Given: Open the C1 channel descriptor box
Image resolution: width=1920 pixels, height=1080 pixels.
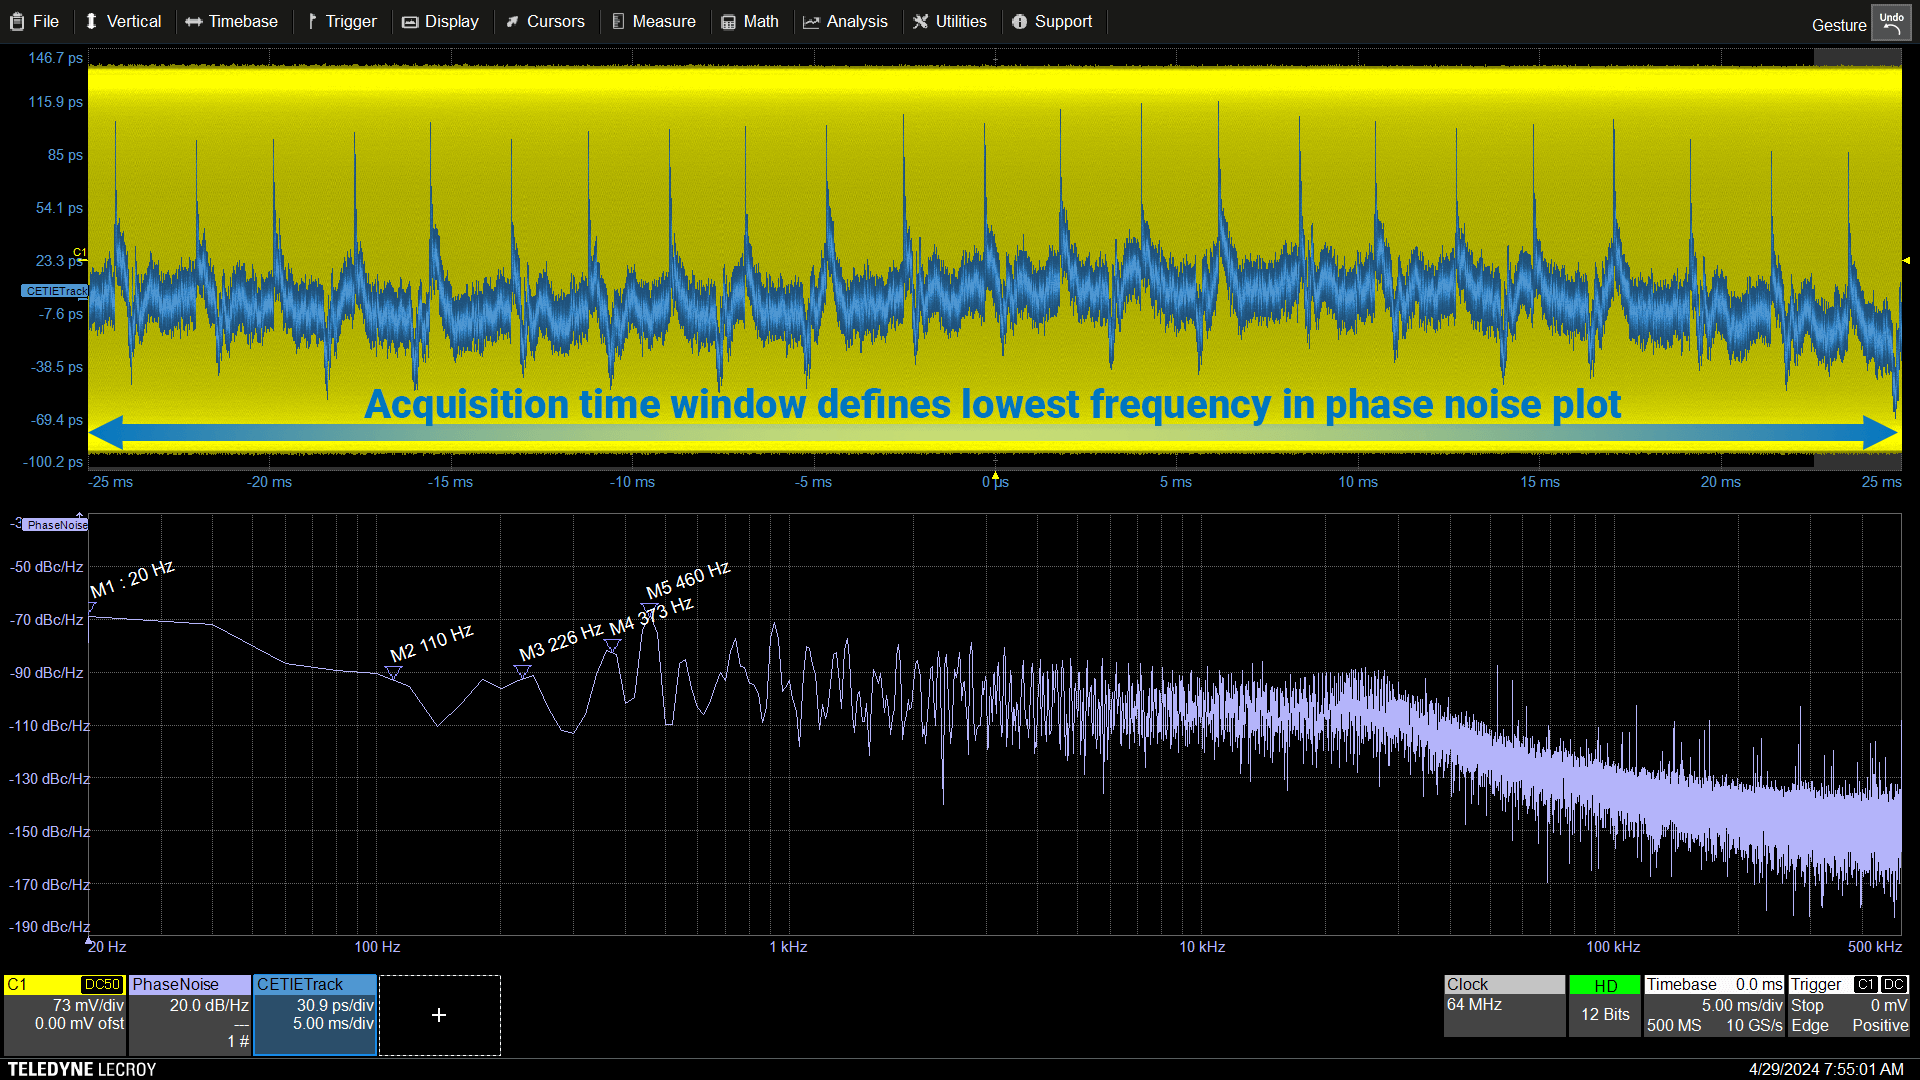Looking at the screenshot, I should 64,1014.
